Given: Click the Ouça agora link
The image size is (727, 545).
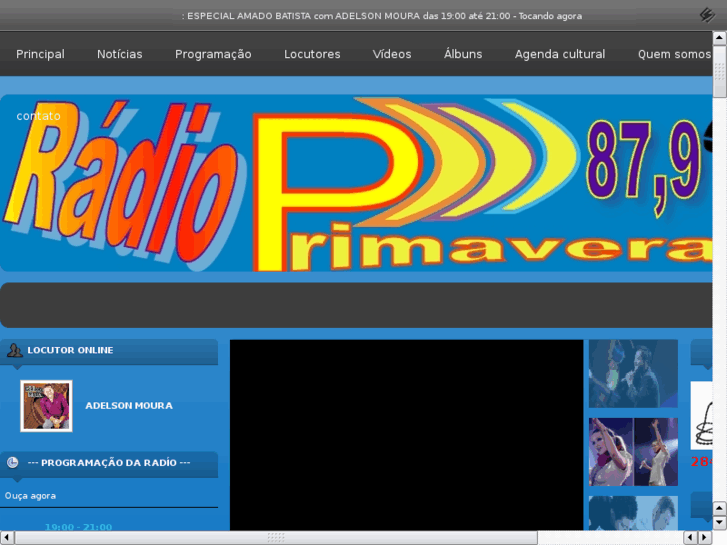Looking at the screenshot, I should coord(30,496).
